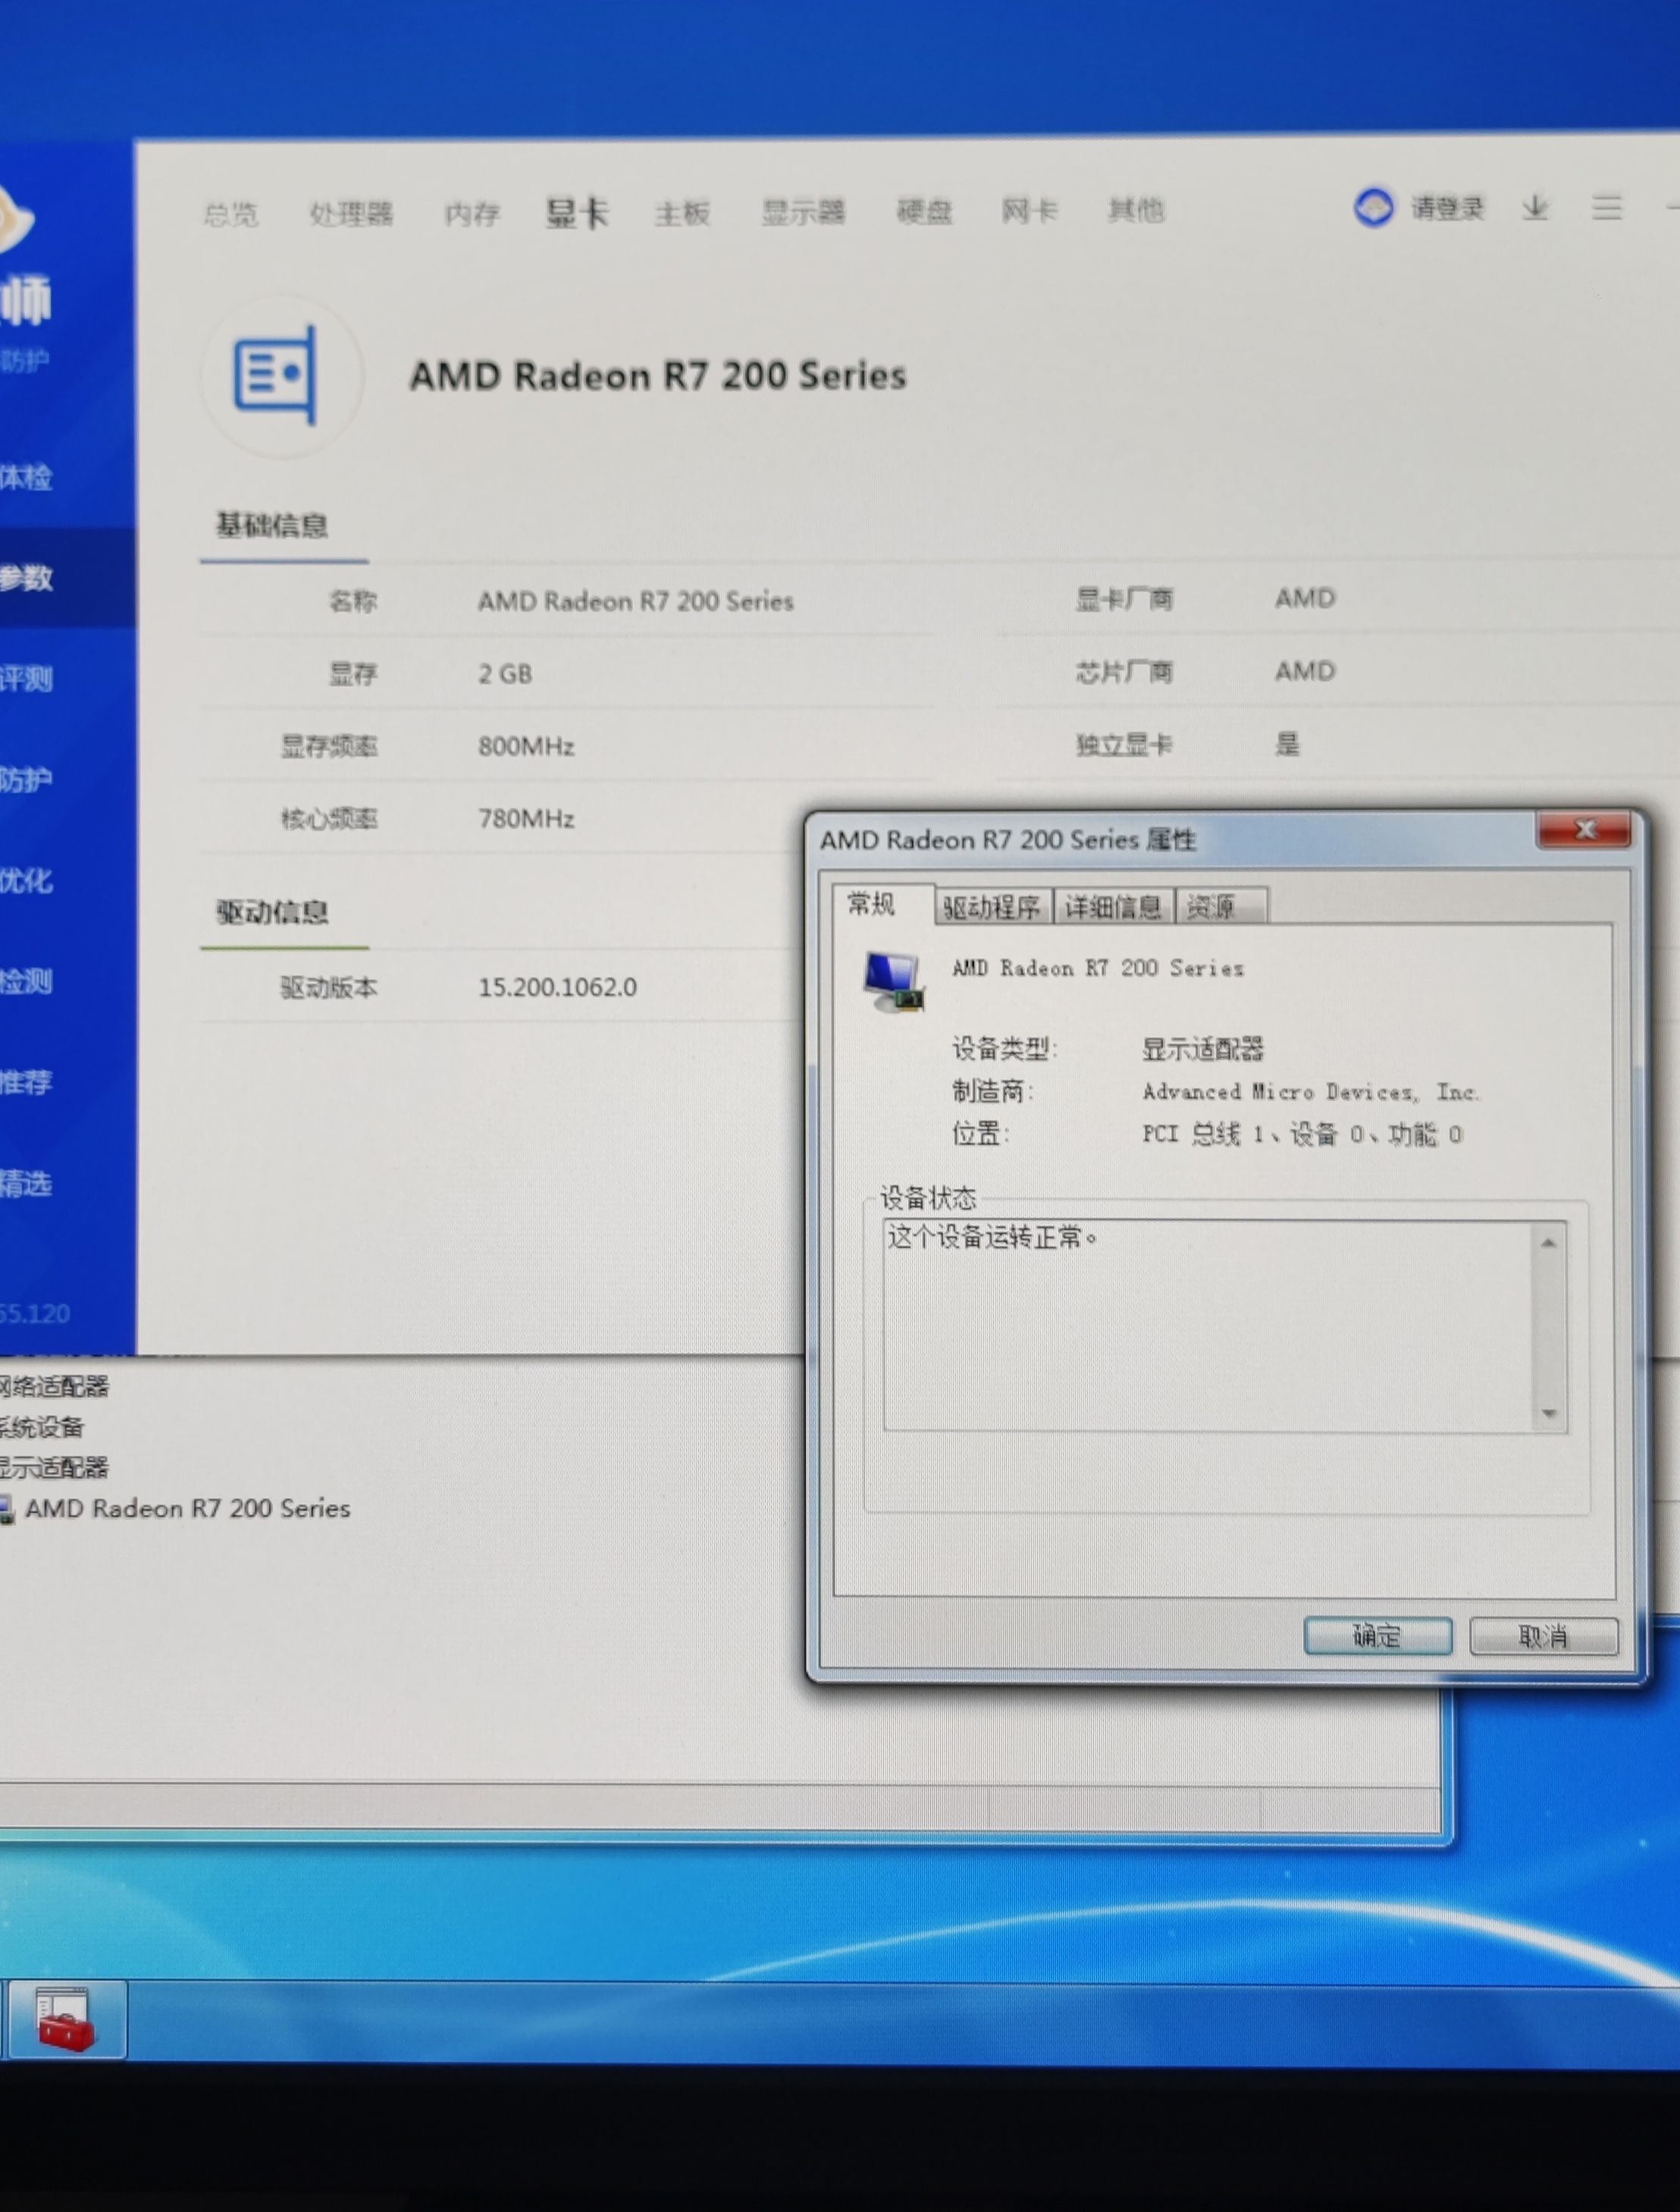Switch to the 主板 tab
This screenshot has height=2212, width=1680.
pyautogui.click(x=682, y=212)
